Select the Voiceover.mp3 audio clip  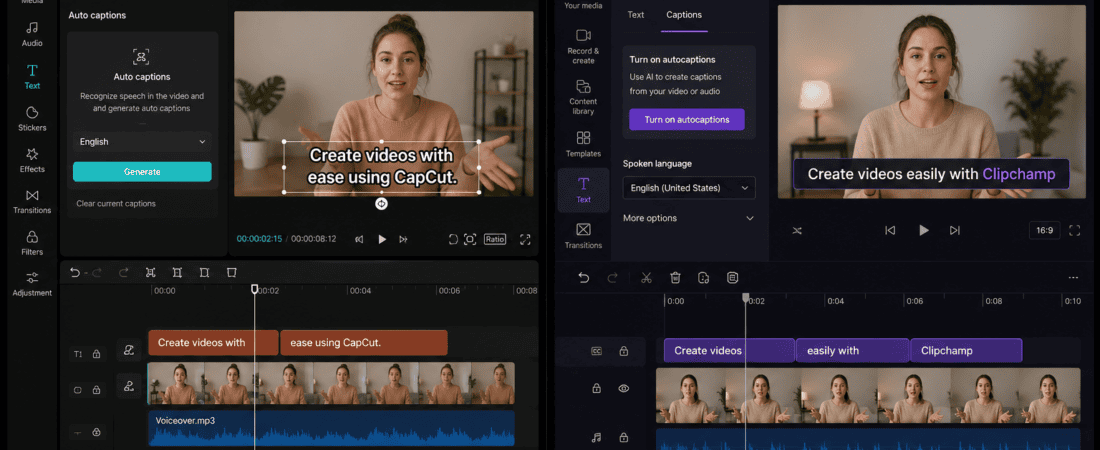331,429
